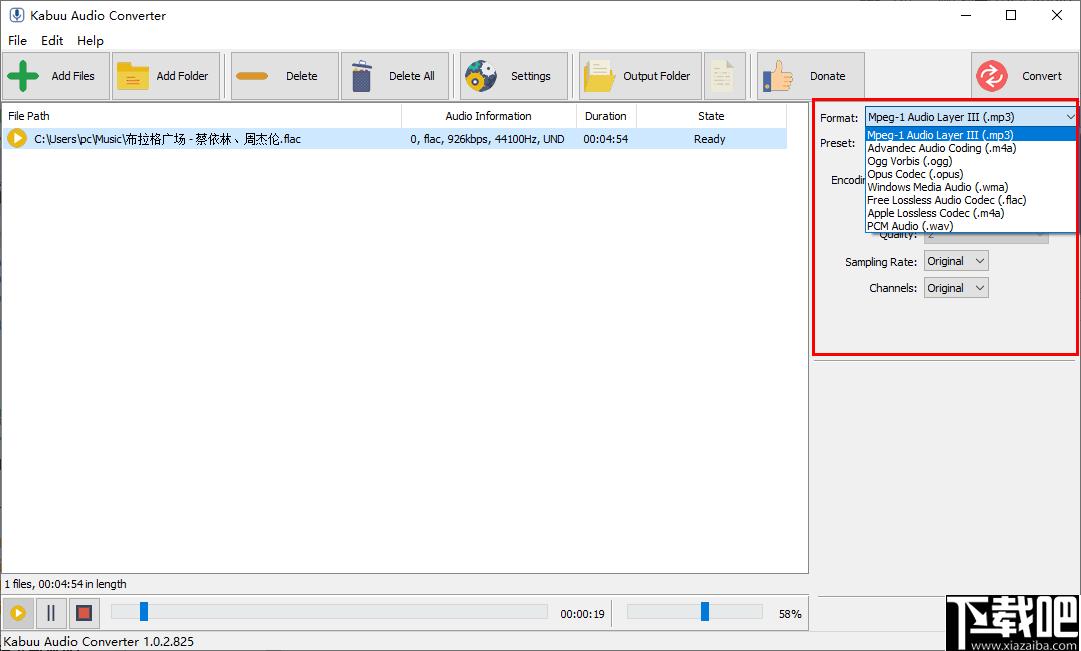Collapse the Format dropdown via its arrow
The width and height of the screenshot is (1081, 651).
tap(1069, 117)
